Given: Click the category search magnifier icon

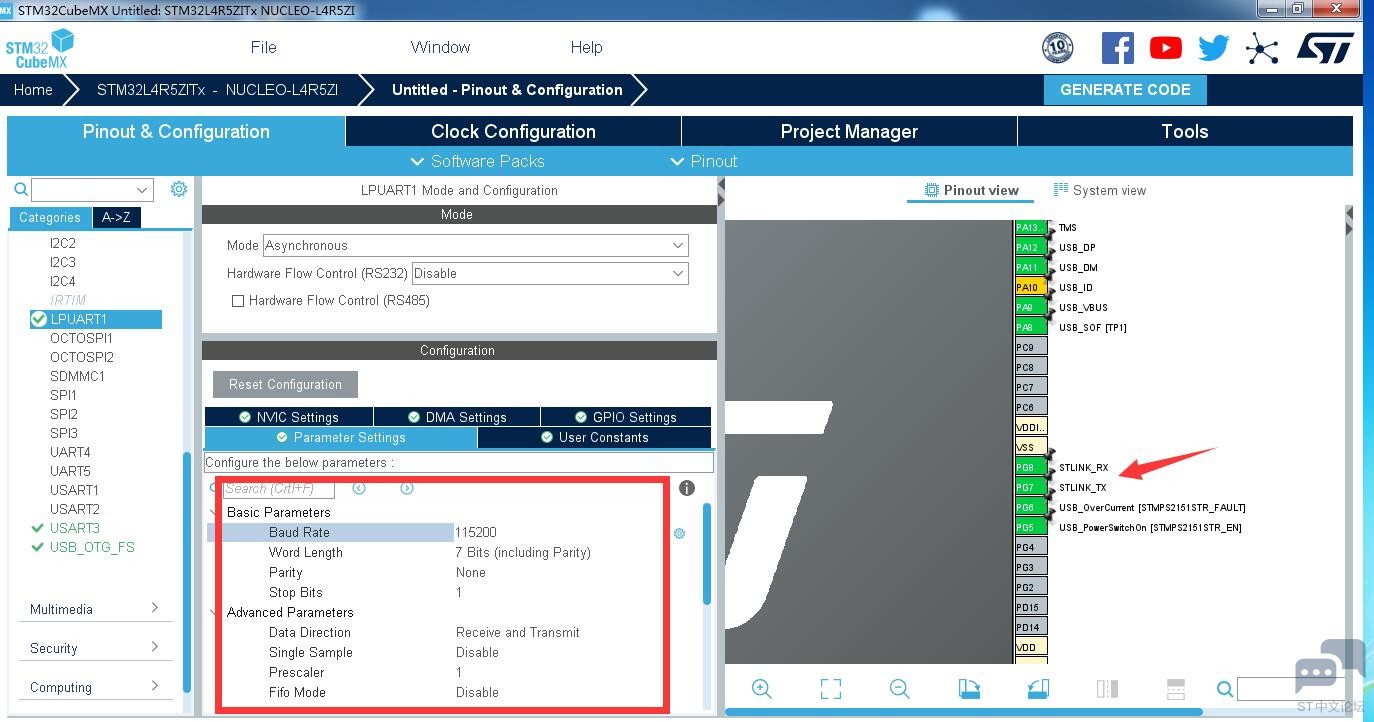Looking at the screenshot, I should pos(20,189).
